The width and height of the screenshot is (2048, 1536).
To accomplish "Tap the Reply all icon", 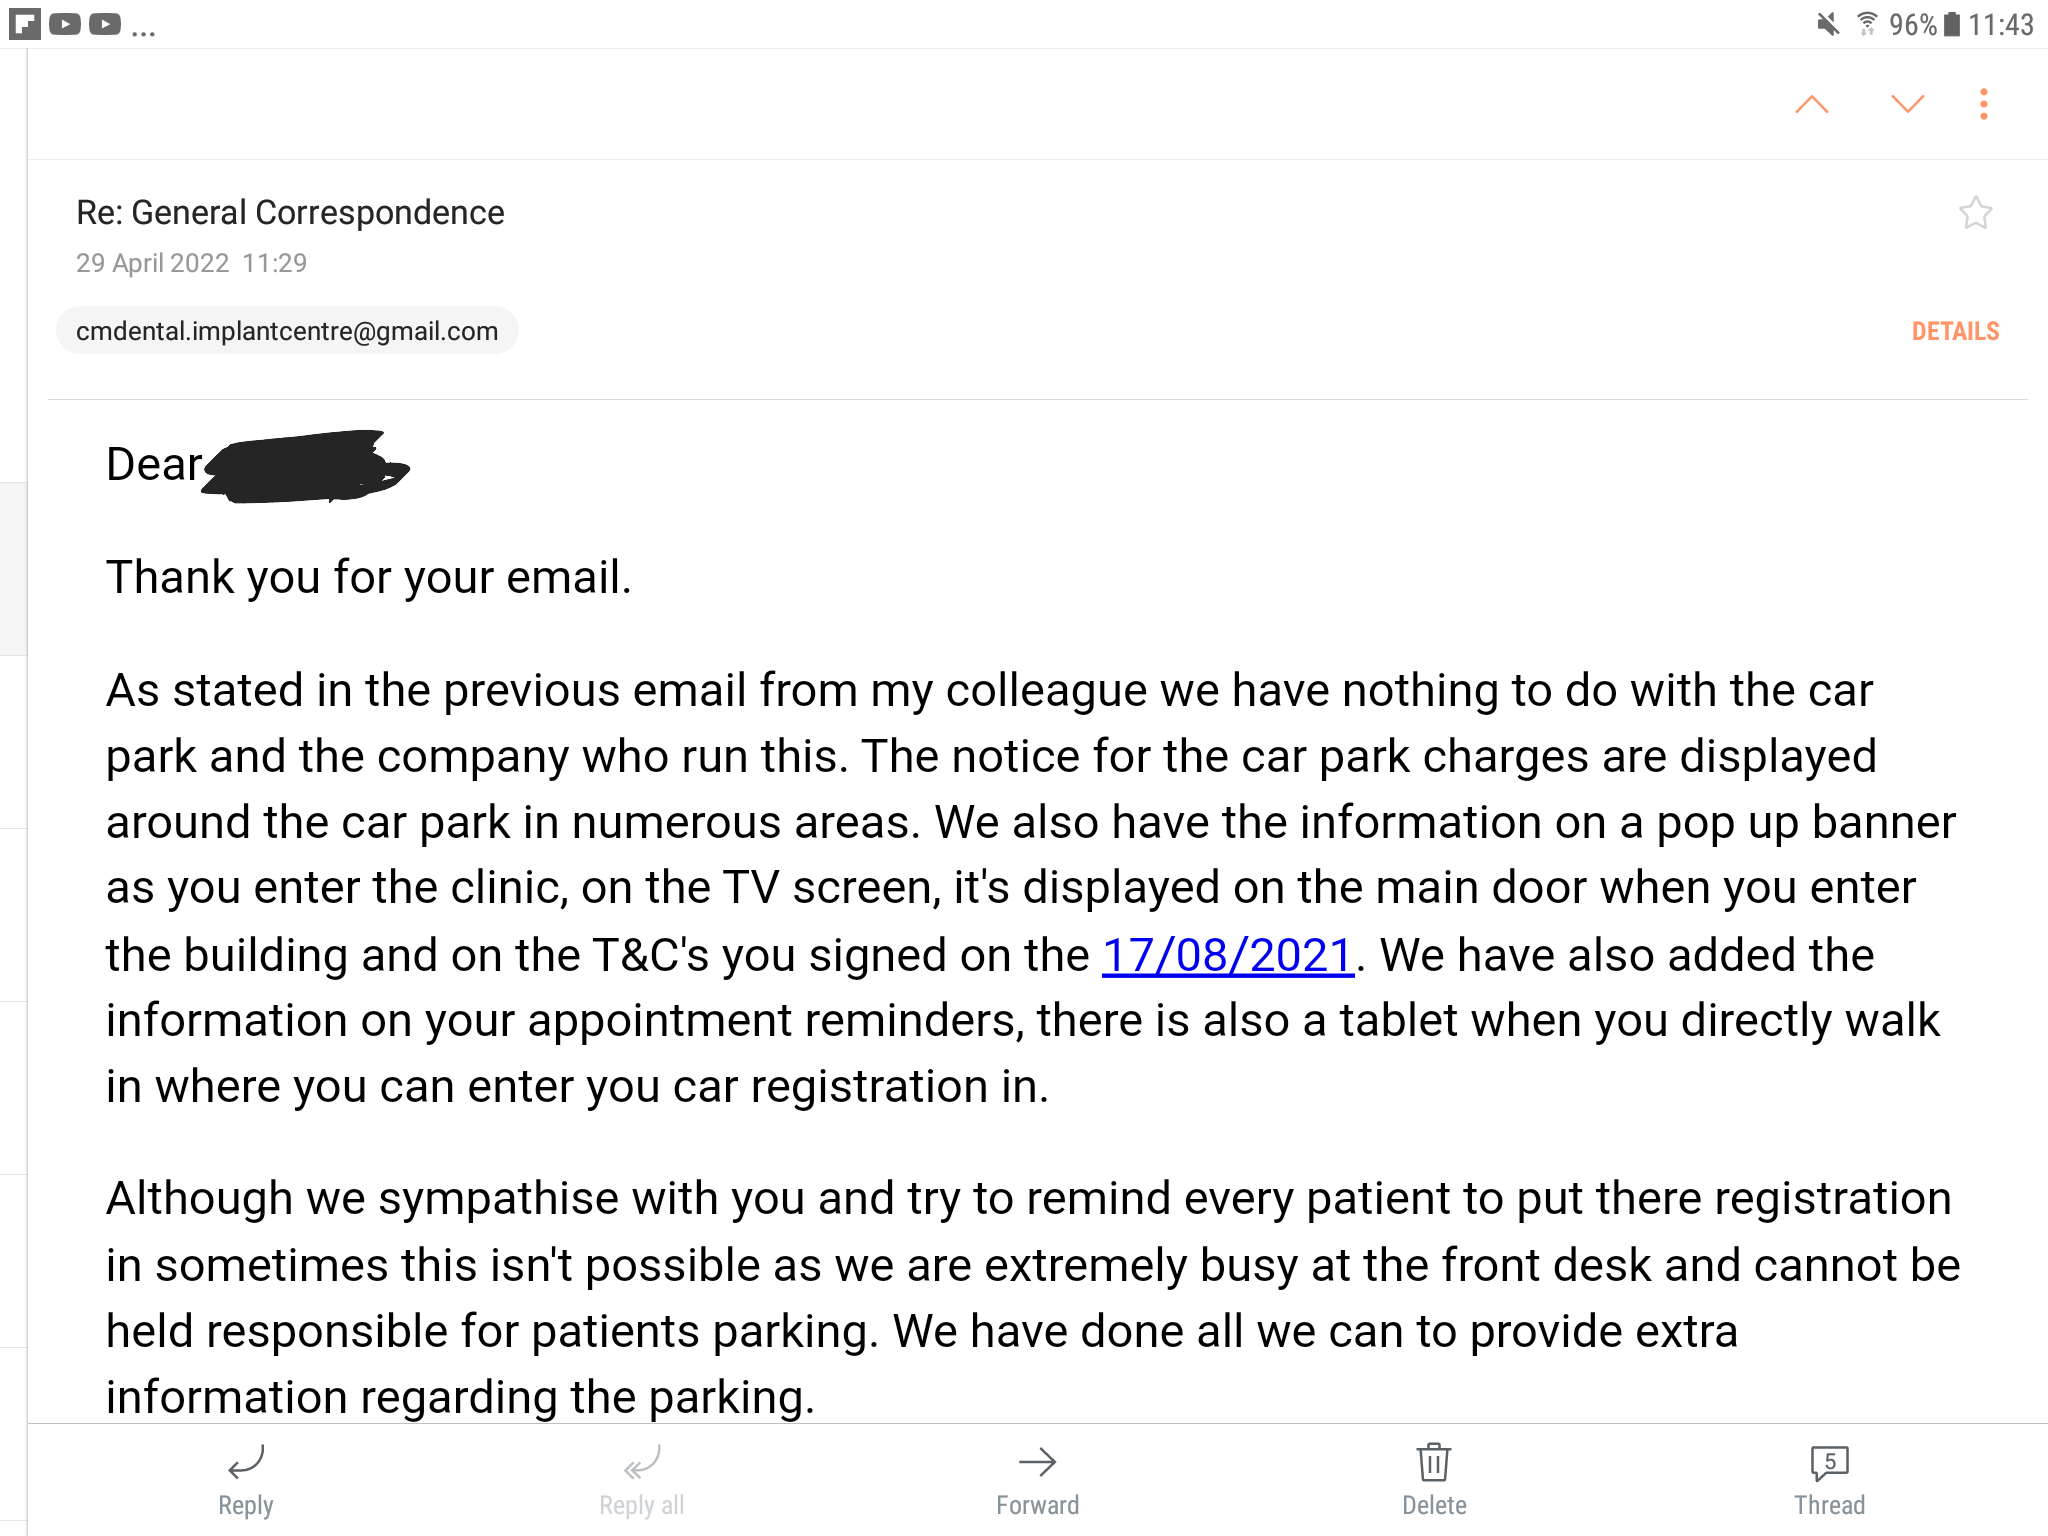I will click(642, 1479).
